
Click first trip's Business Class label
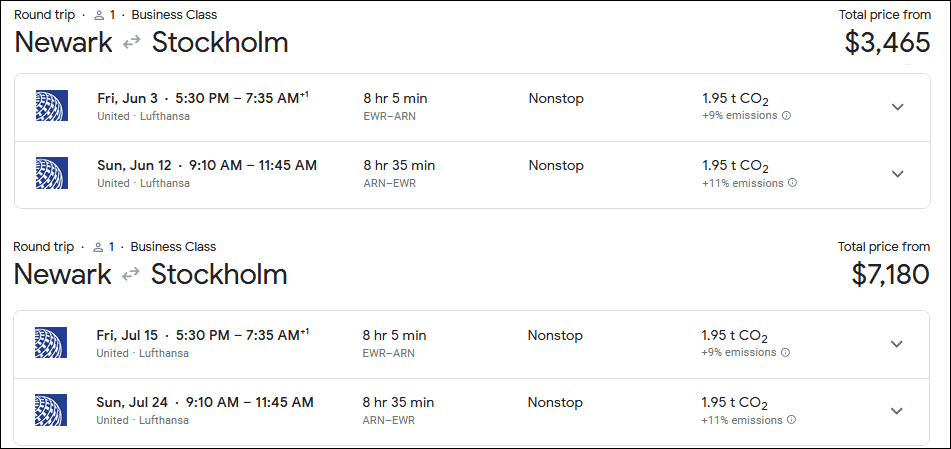point(173,15)
